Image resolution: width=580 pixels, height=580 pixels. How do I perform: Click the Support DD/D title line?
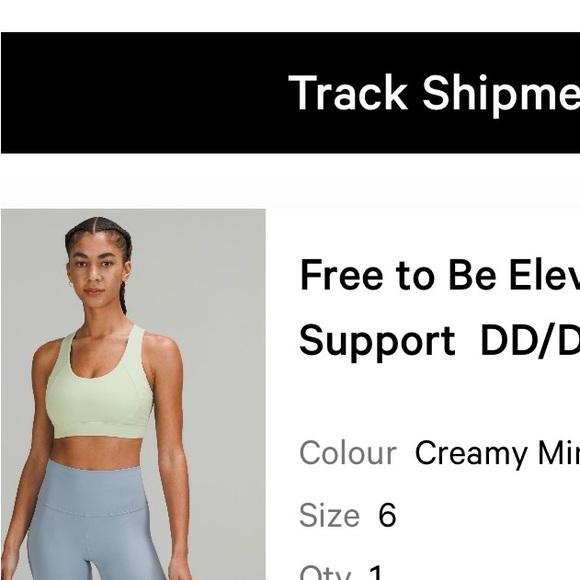pyautogui.click(x=439, y=341)
